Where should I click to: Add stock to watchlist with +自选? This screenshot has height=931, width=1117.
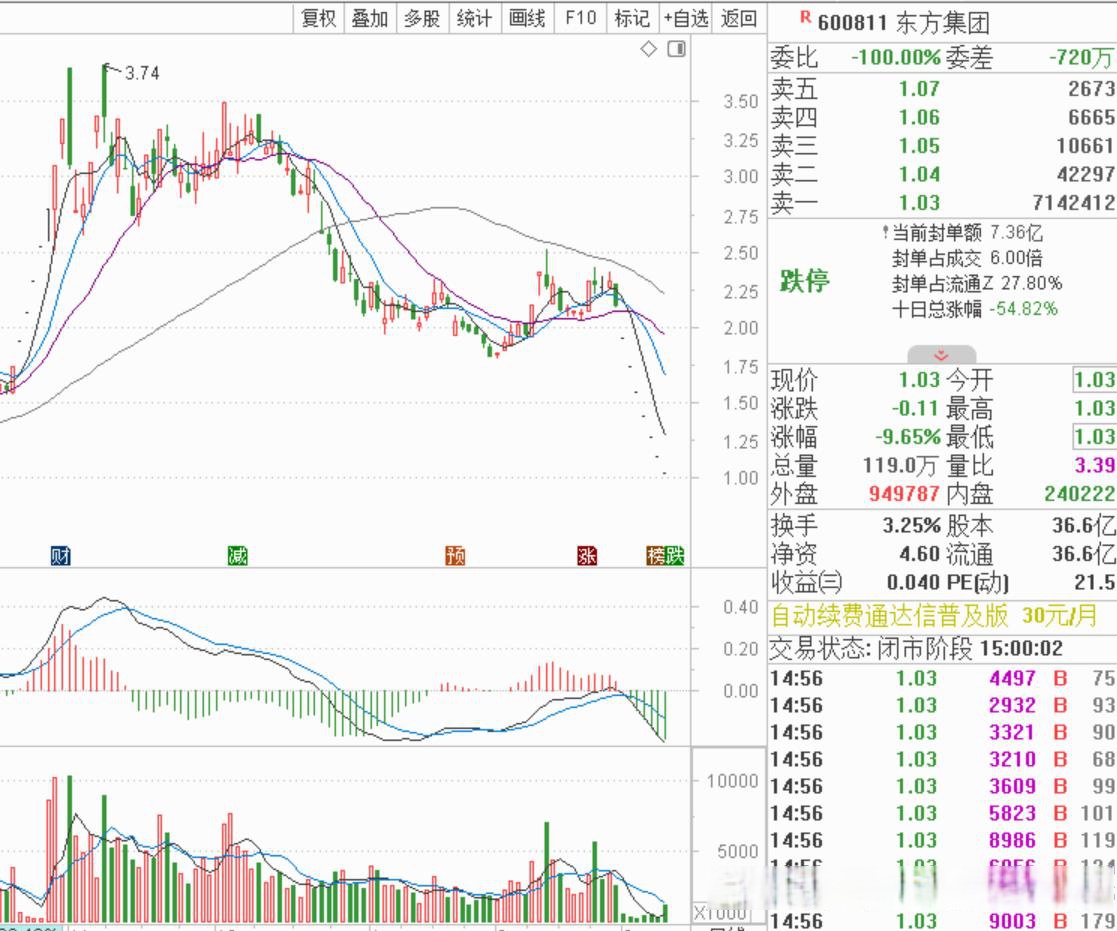686,18
